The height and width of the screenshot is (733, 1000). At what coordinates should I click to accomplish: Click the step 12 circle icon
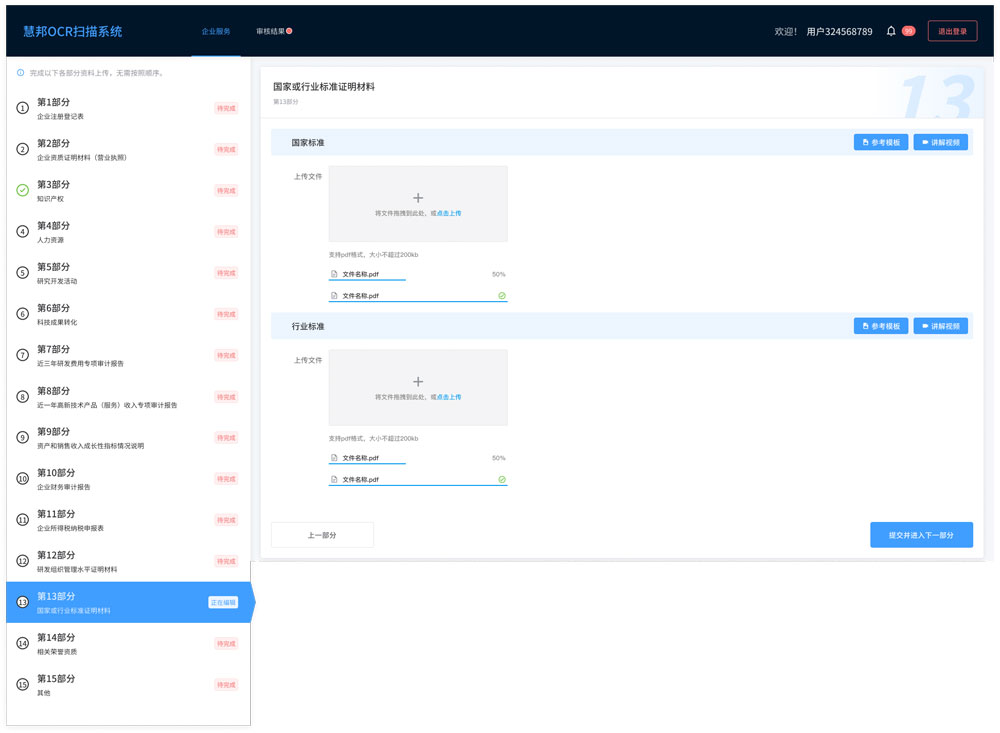coord(22,561)
